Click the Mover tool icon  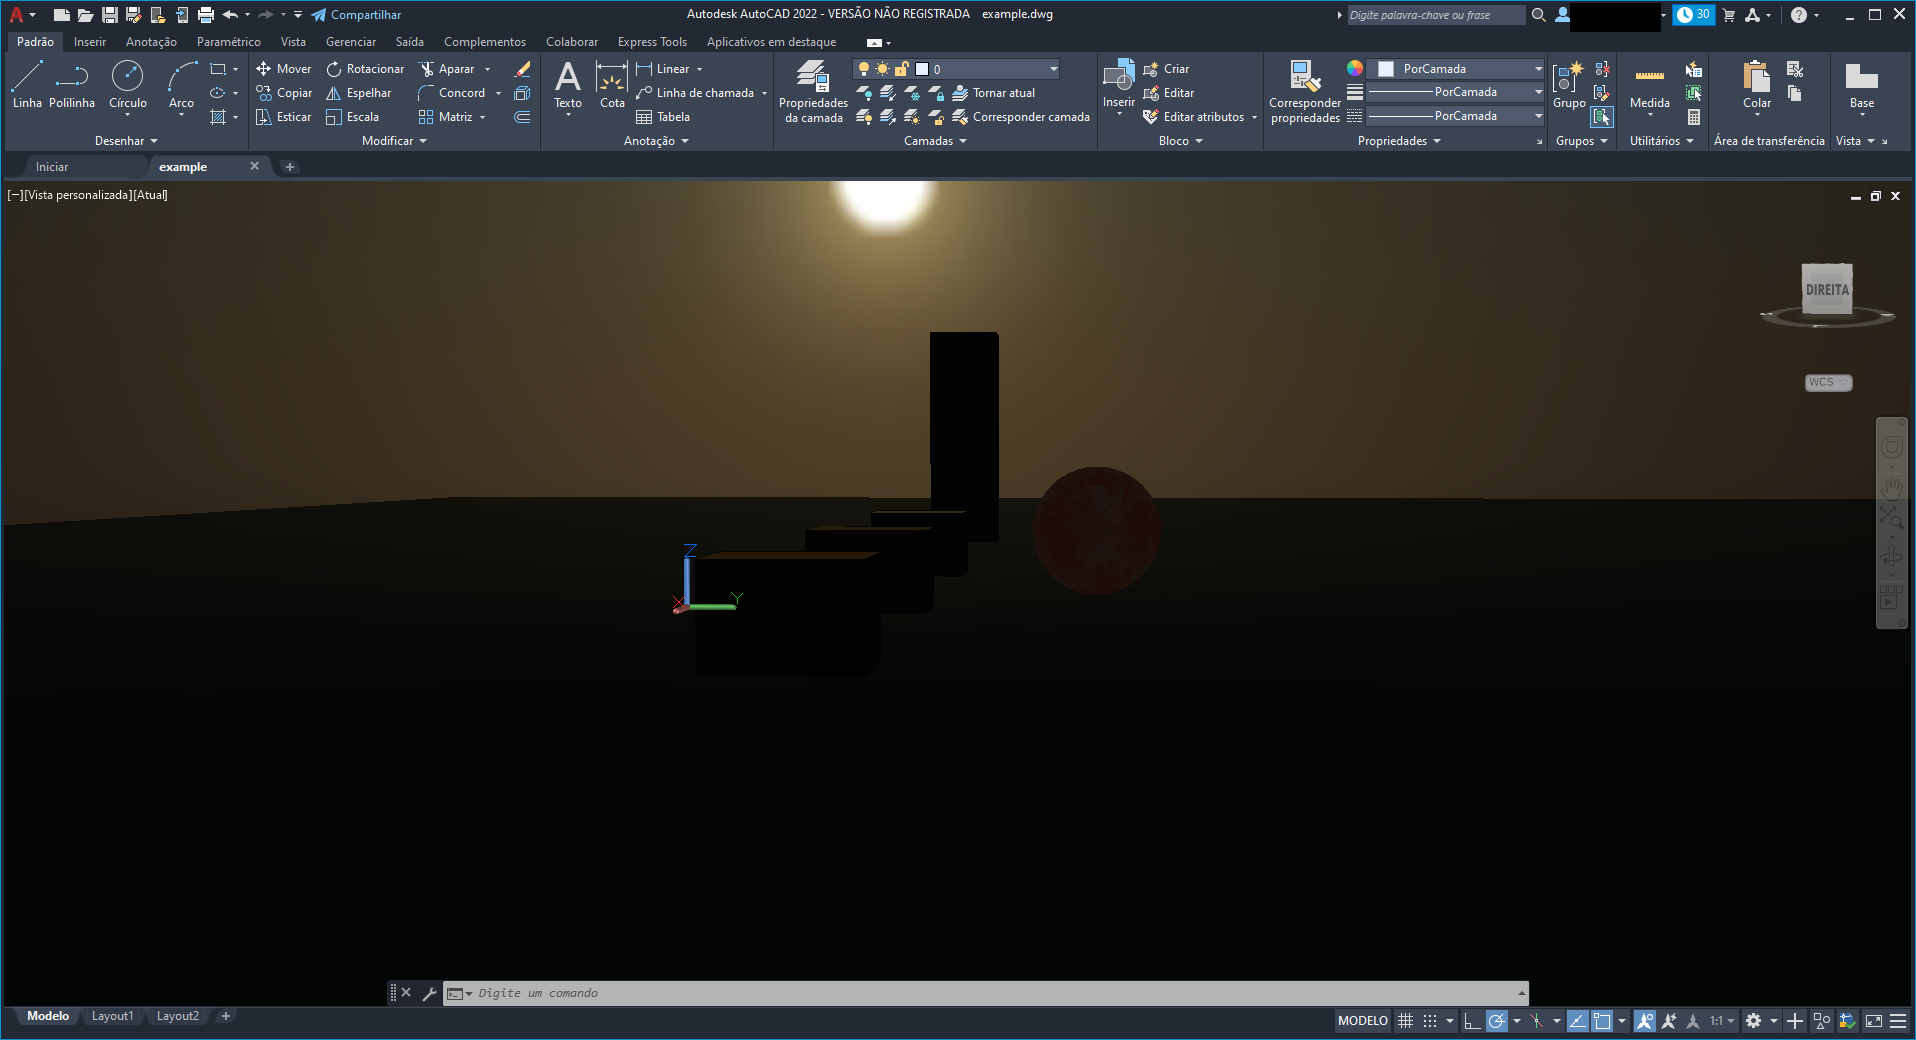[x=264, y=69]
